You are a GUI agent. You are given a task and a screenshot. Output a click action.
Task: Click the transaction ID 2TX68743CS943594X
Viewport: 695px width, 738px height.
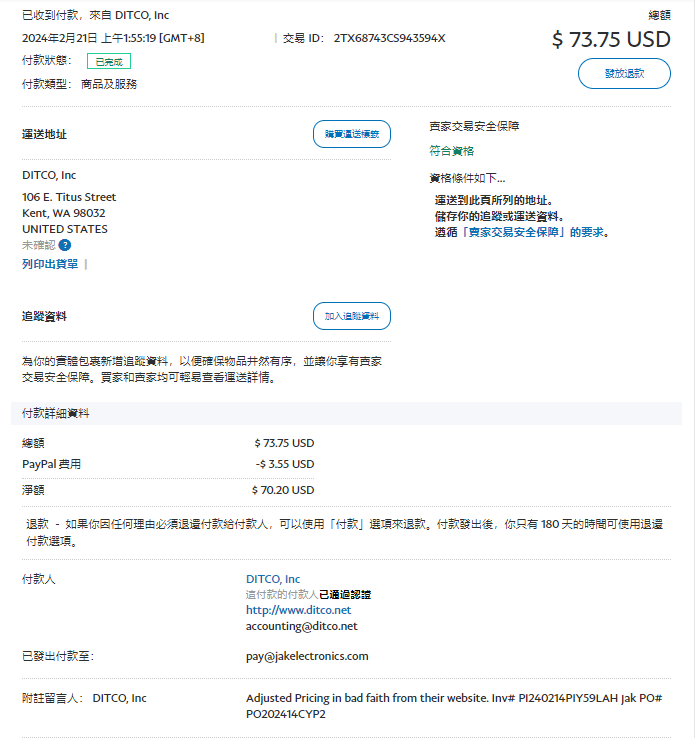389,38
